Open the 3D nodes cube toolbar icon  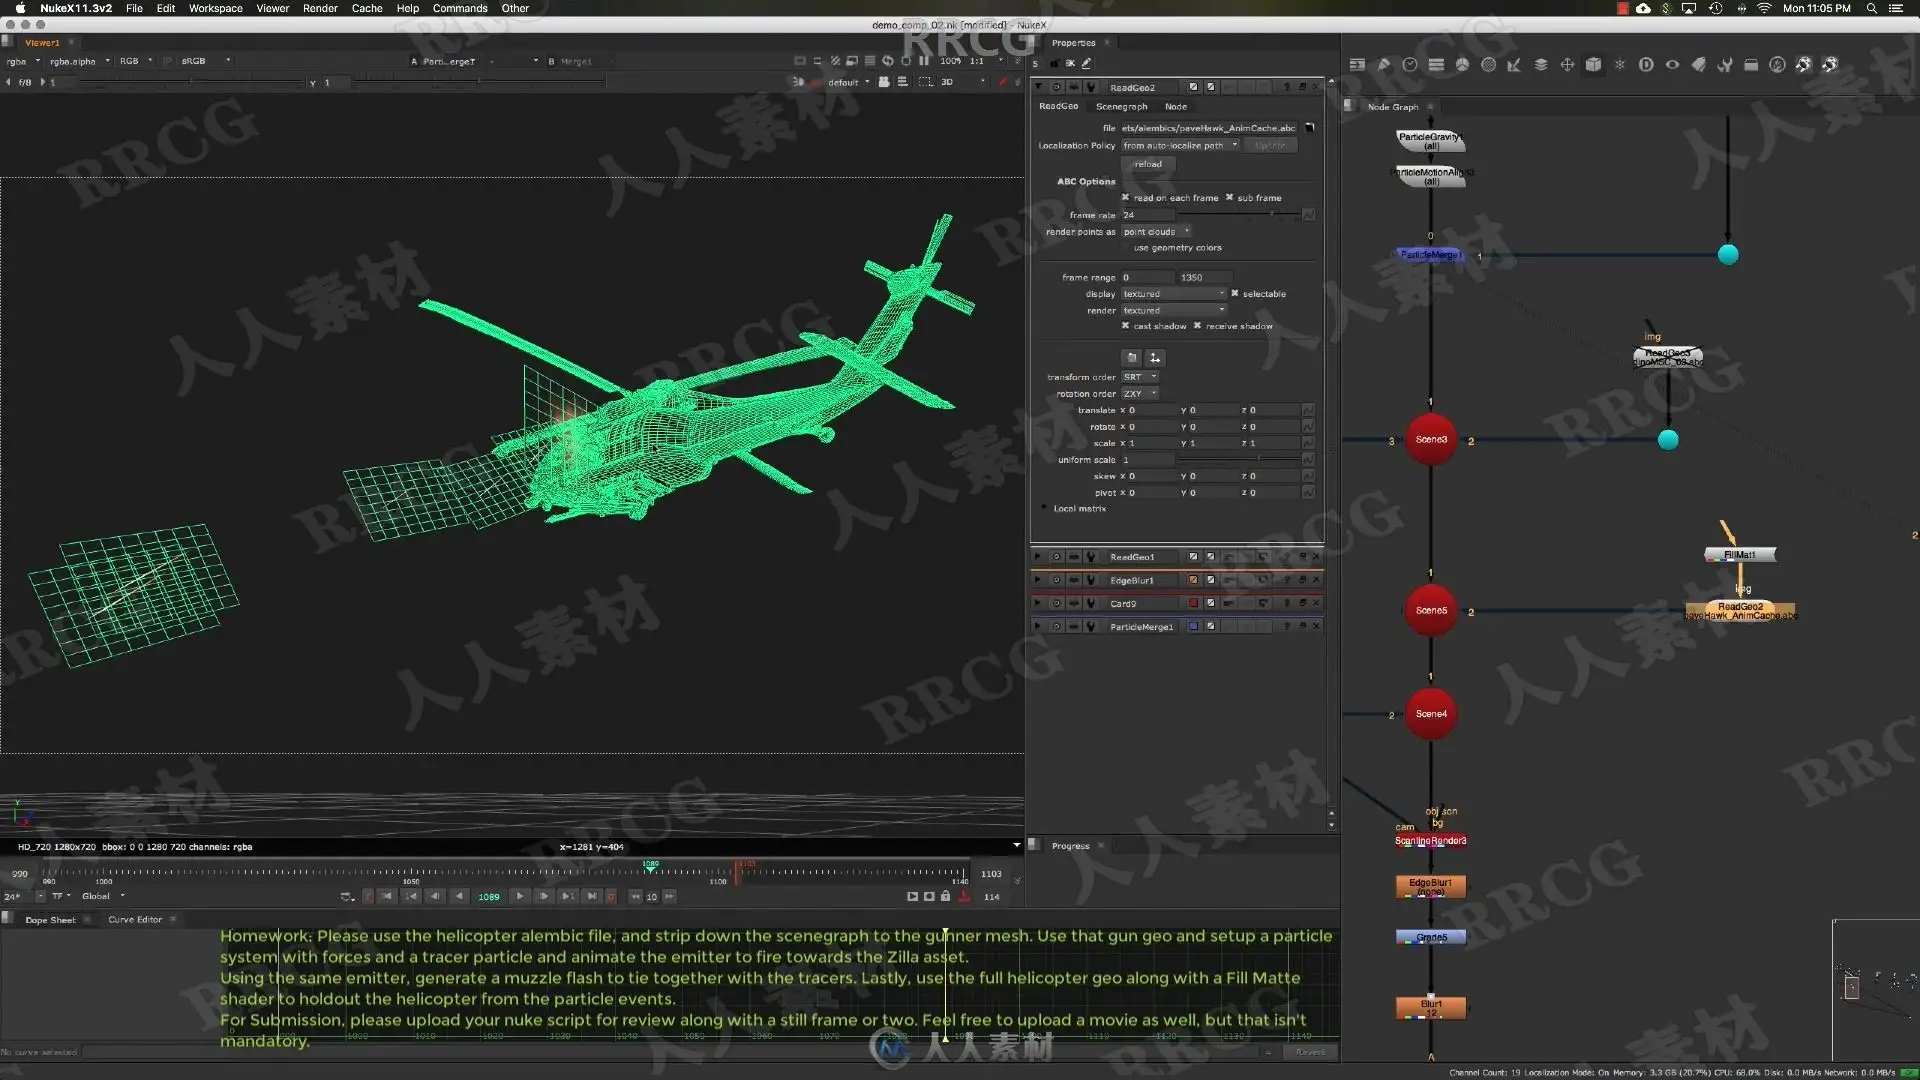tap(1593, 65)
